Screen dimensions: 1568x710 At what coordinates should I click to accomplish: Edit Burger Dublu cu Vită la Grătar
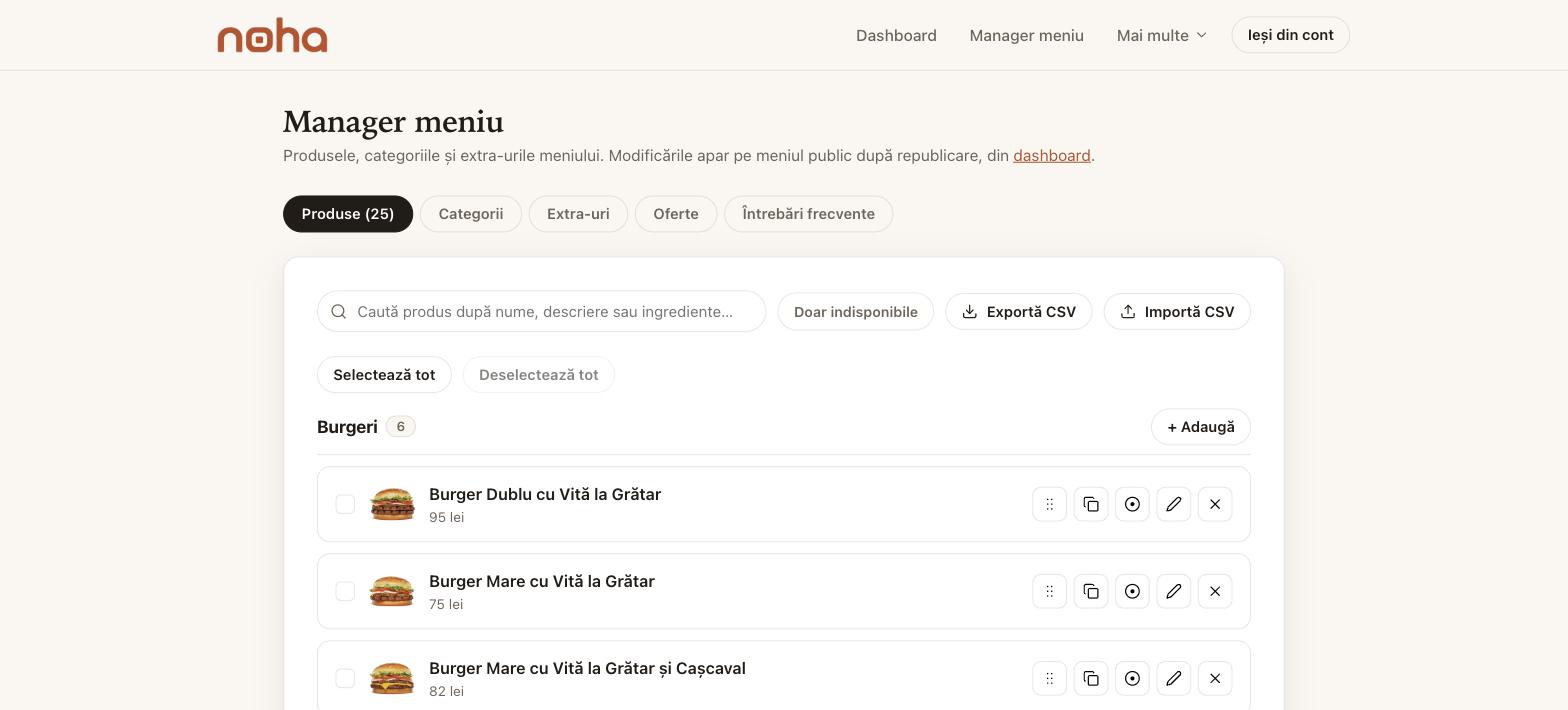[x=1174, y=504]
